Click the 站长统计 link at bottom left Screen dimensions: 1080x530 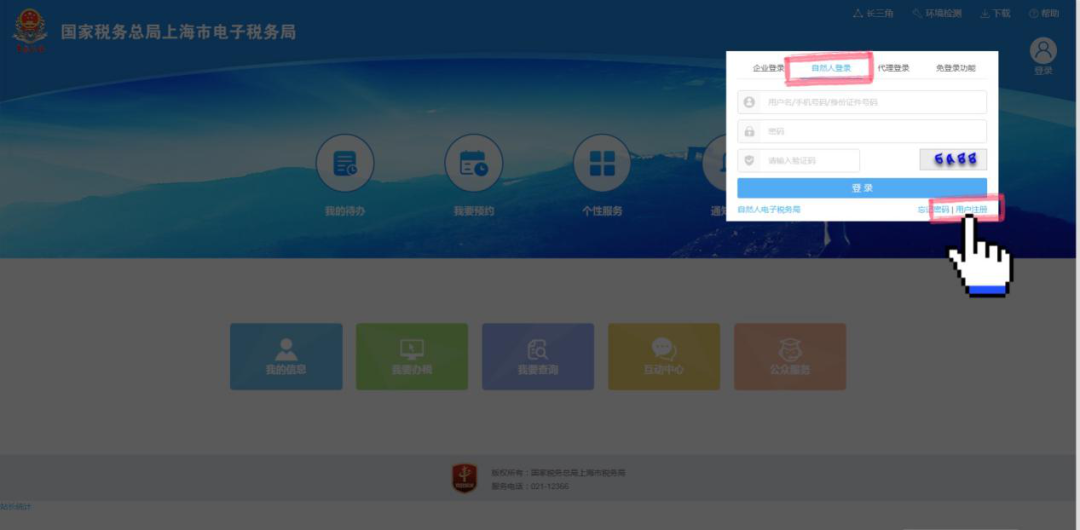[15, 507]
